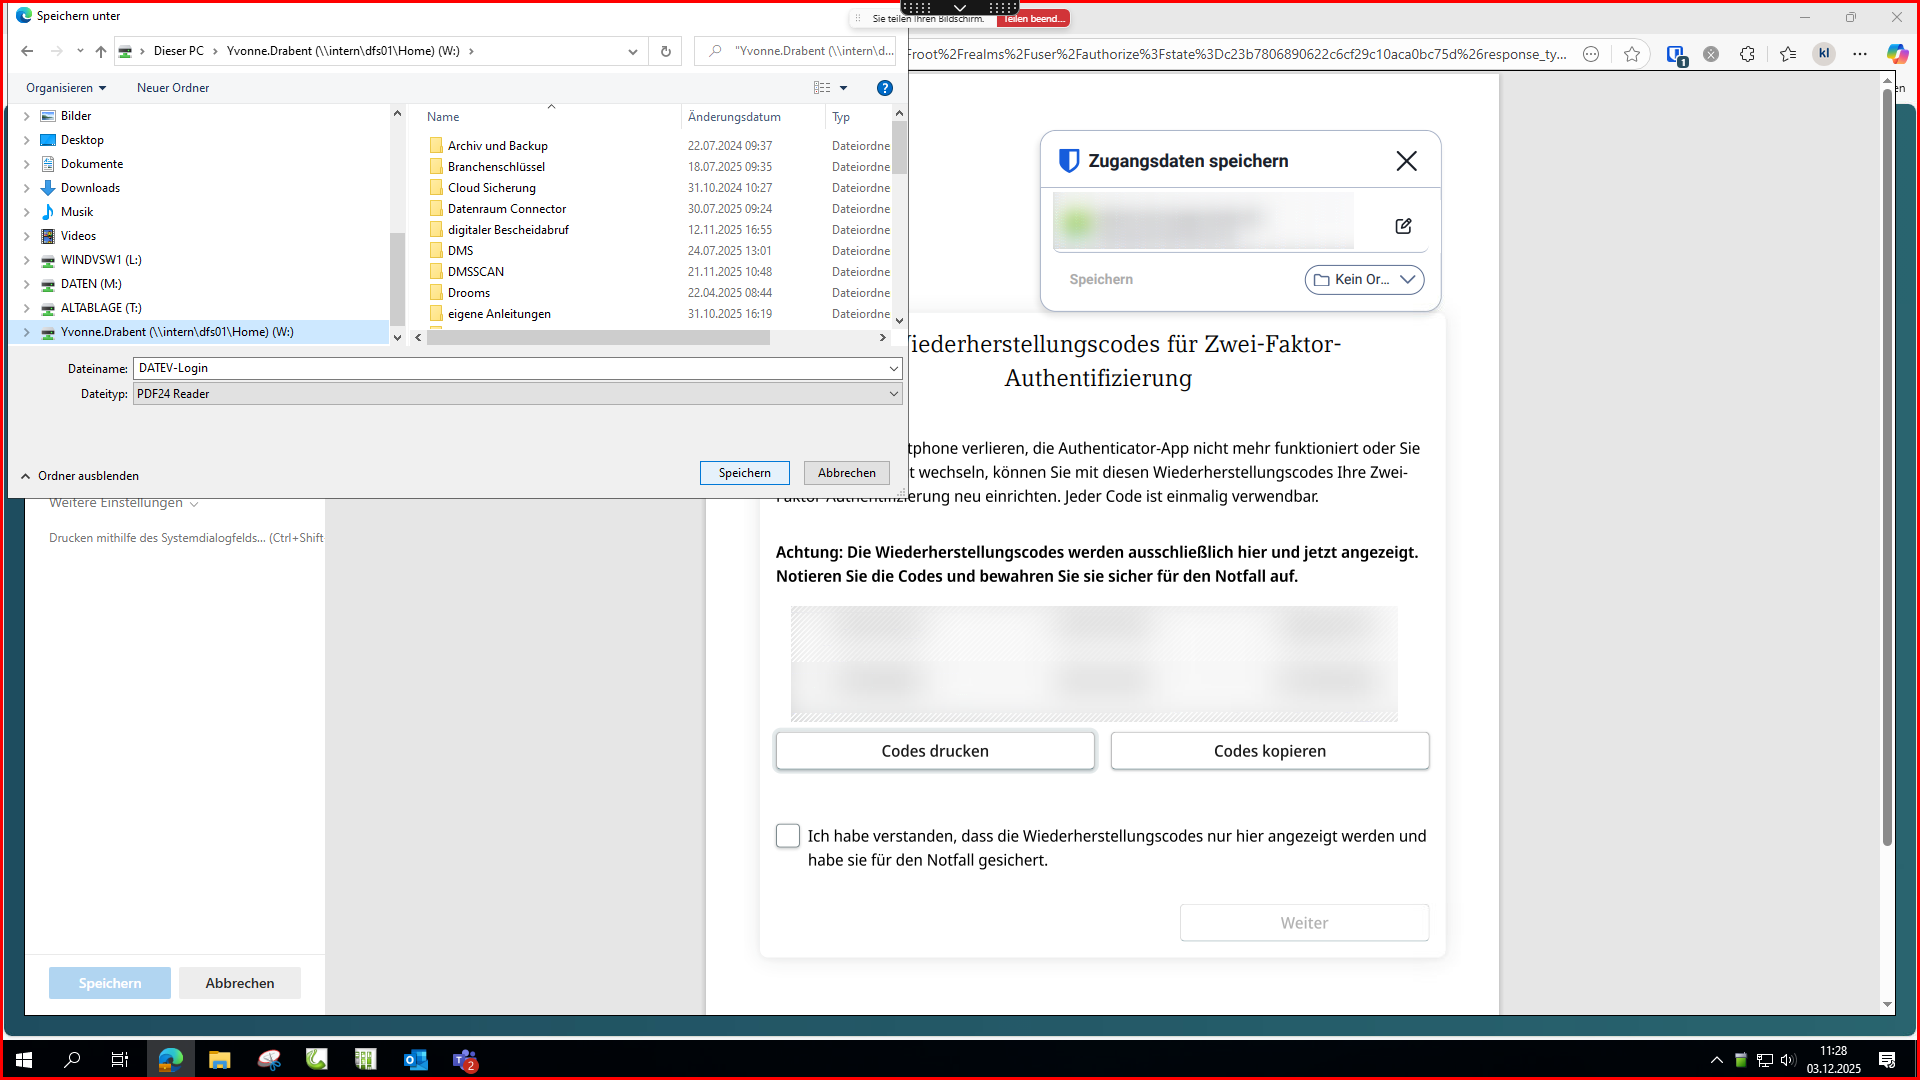Click the dialog help question mark icon
This screenshot has height=1080, width=1920.
(x=884, y=88)
